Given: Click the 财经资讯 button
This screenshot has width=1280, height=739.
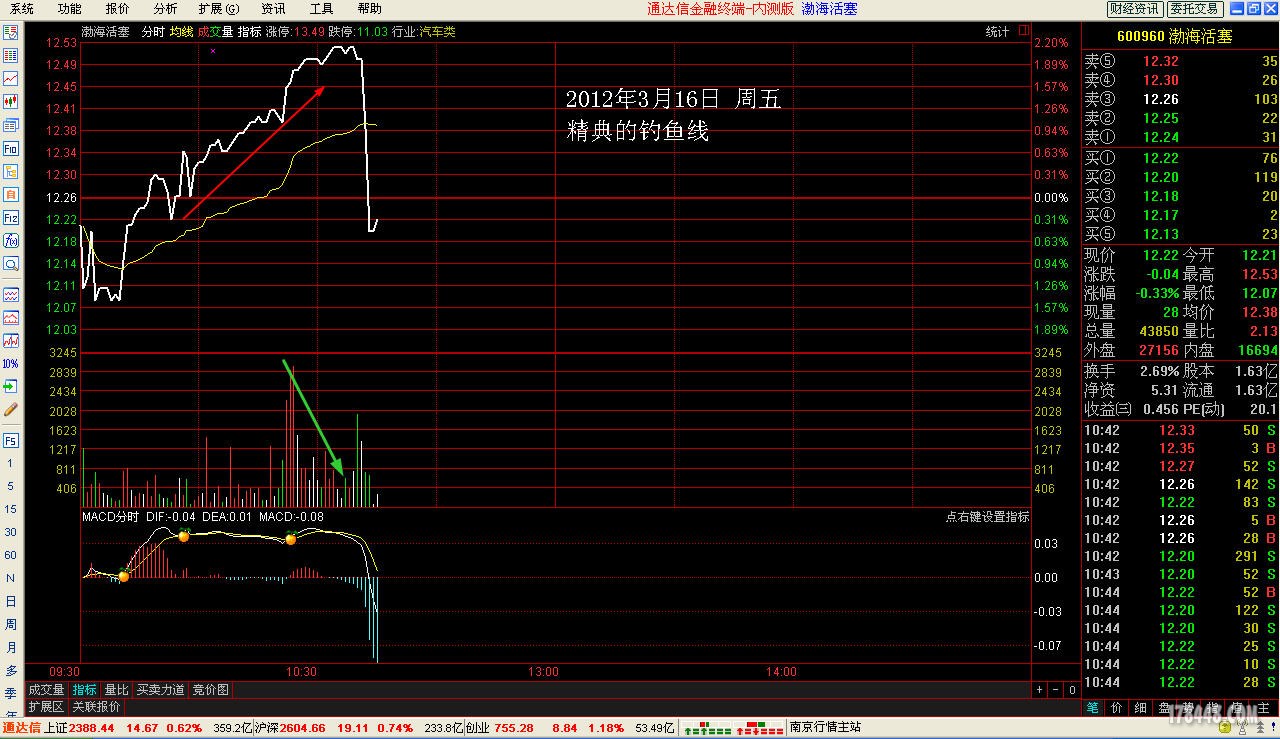Looking at the screenshot, I should pyautogui.click(x=1135, y=9).
